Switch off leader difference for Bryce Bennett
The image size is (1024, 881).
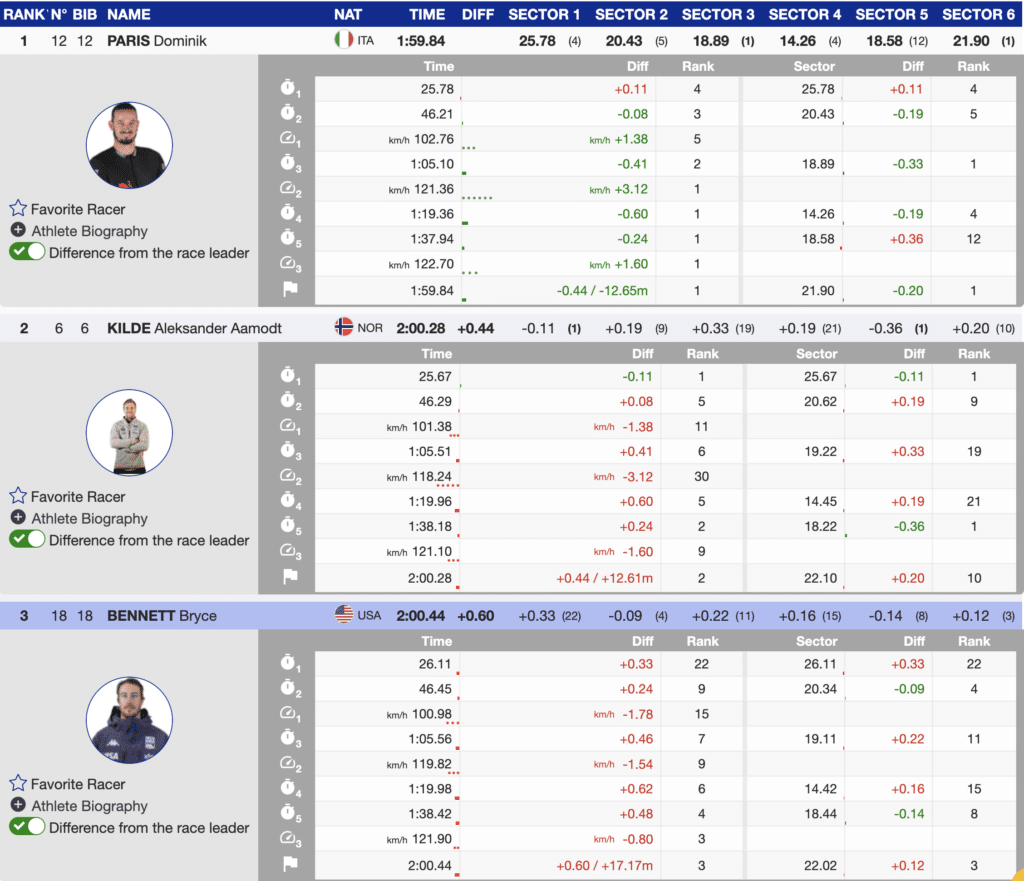(x=27, y=827)
